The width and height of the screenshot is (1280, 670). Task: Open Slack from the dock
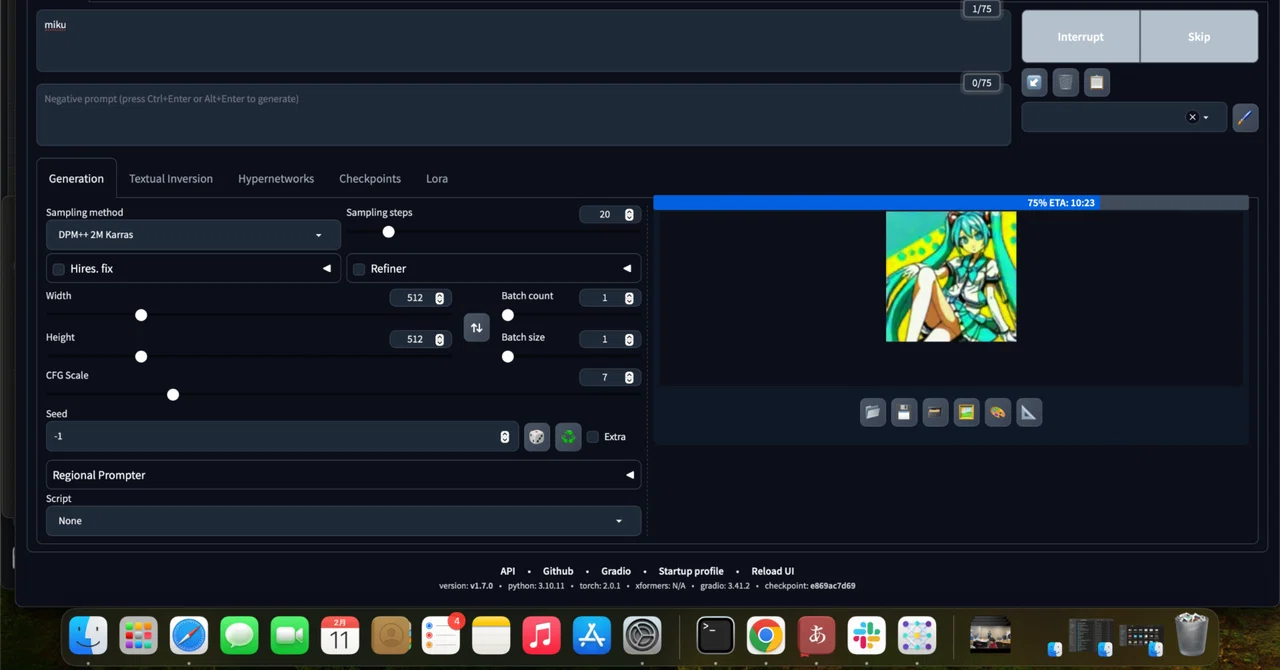coord(867,635)
